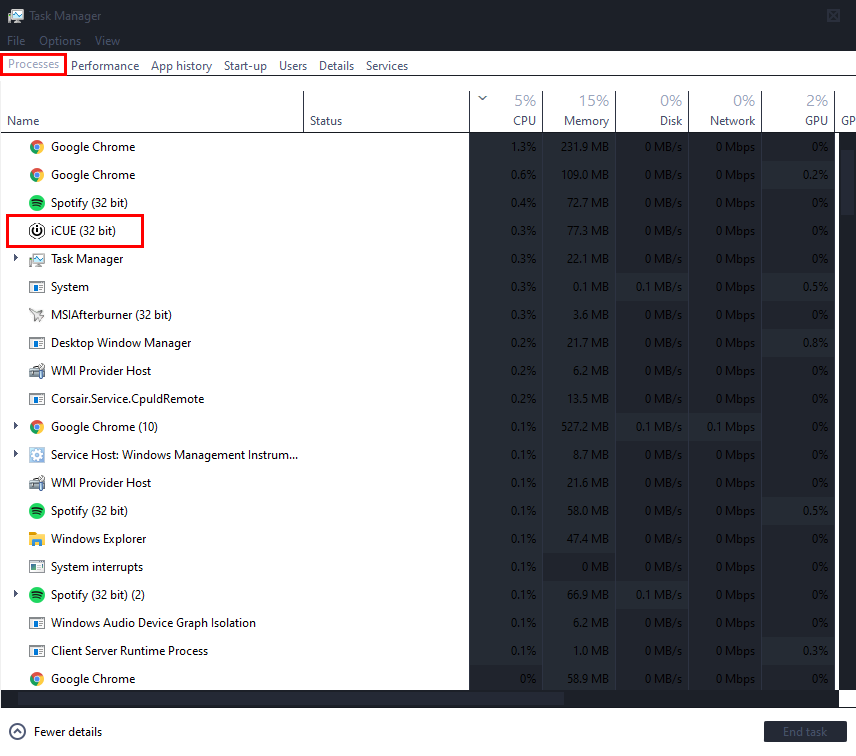Click the System interrupts icon
The image size is (856, 756).
[x=37, y=567]
